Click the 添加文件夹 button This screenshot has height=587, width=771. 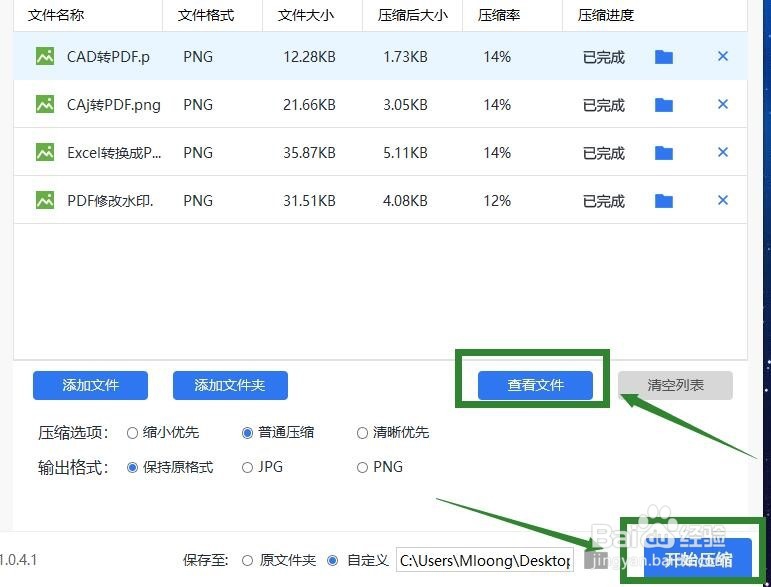[x=230, y=385]
